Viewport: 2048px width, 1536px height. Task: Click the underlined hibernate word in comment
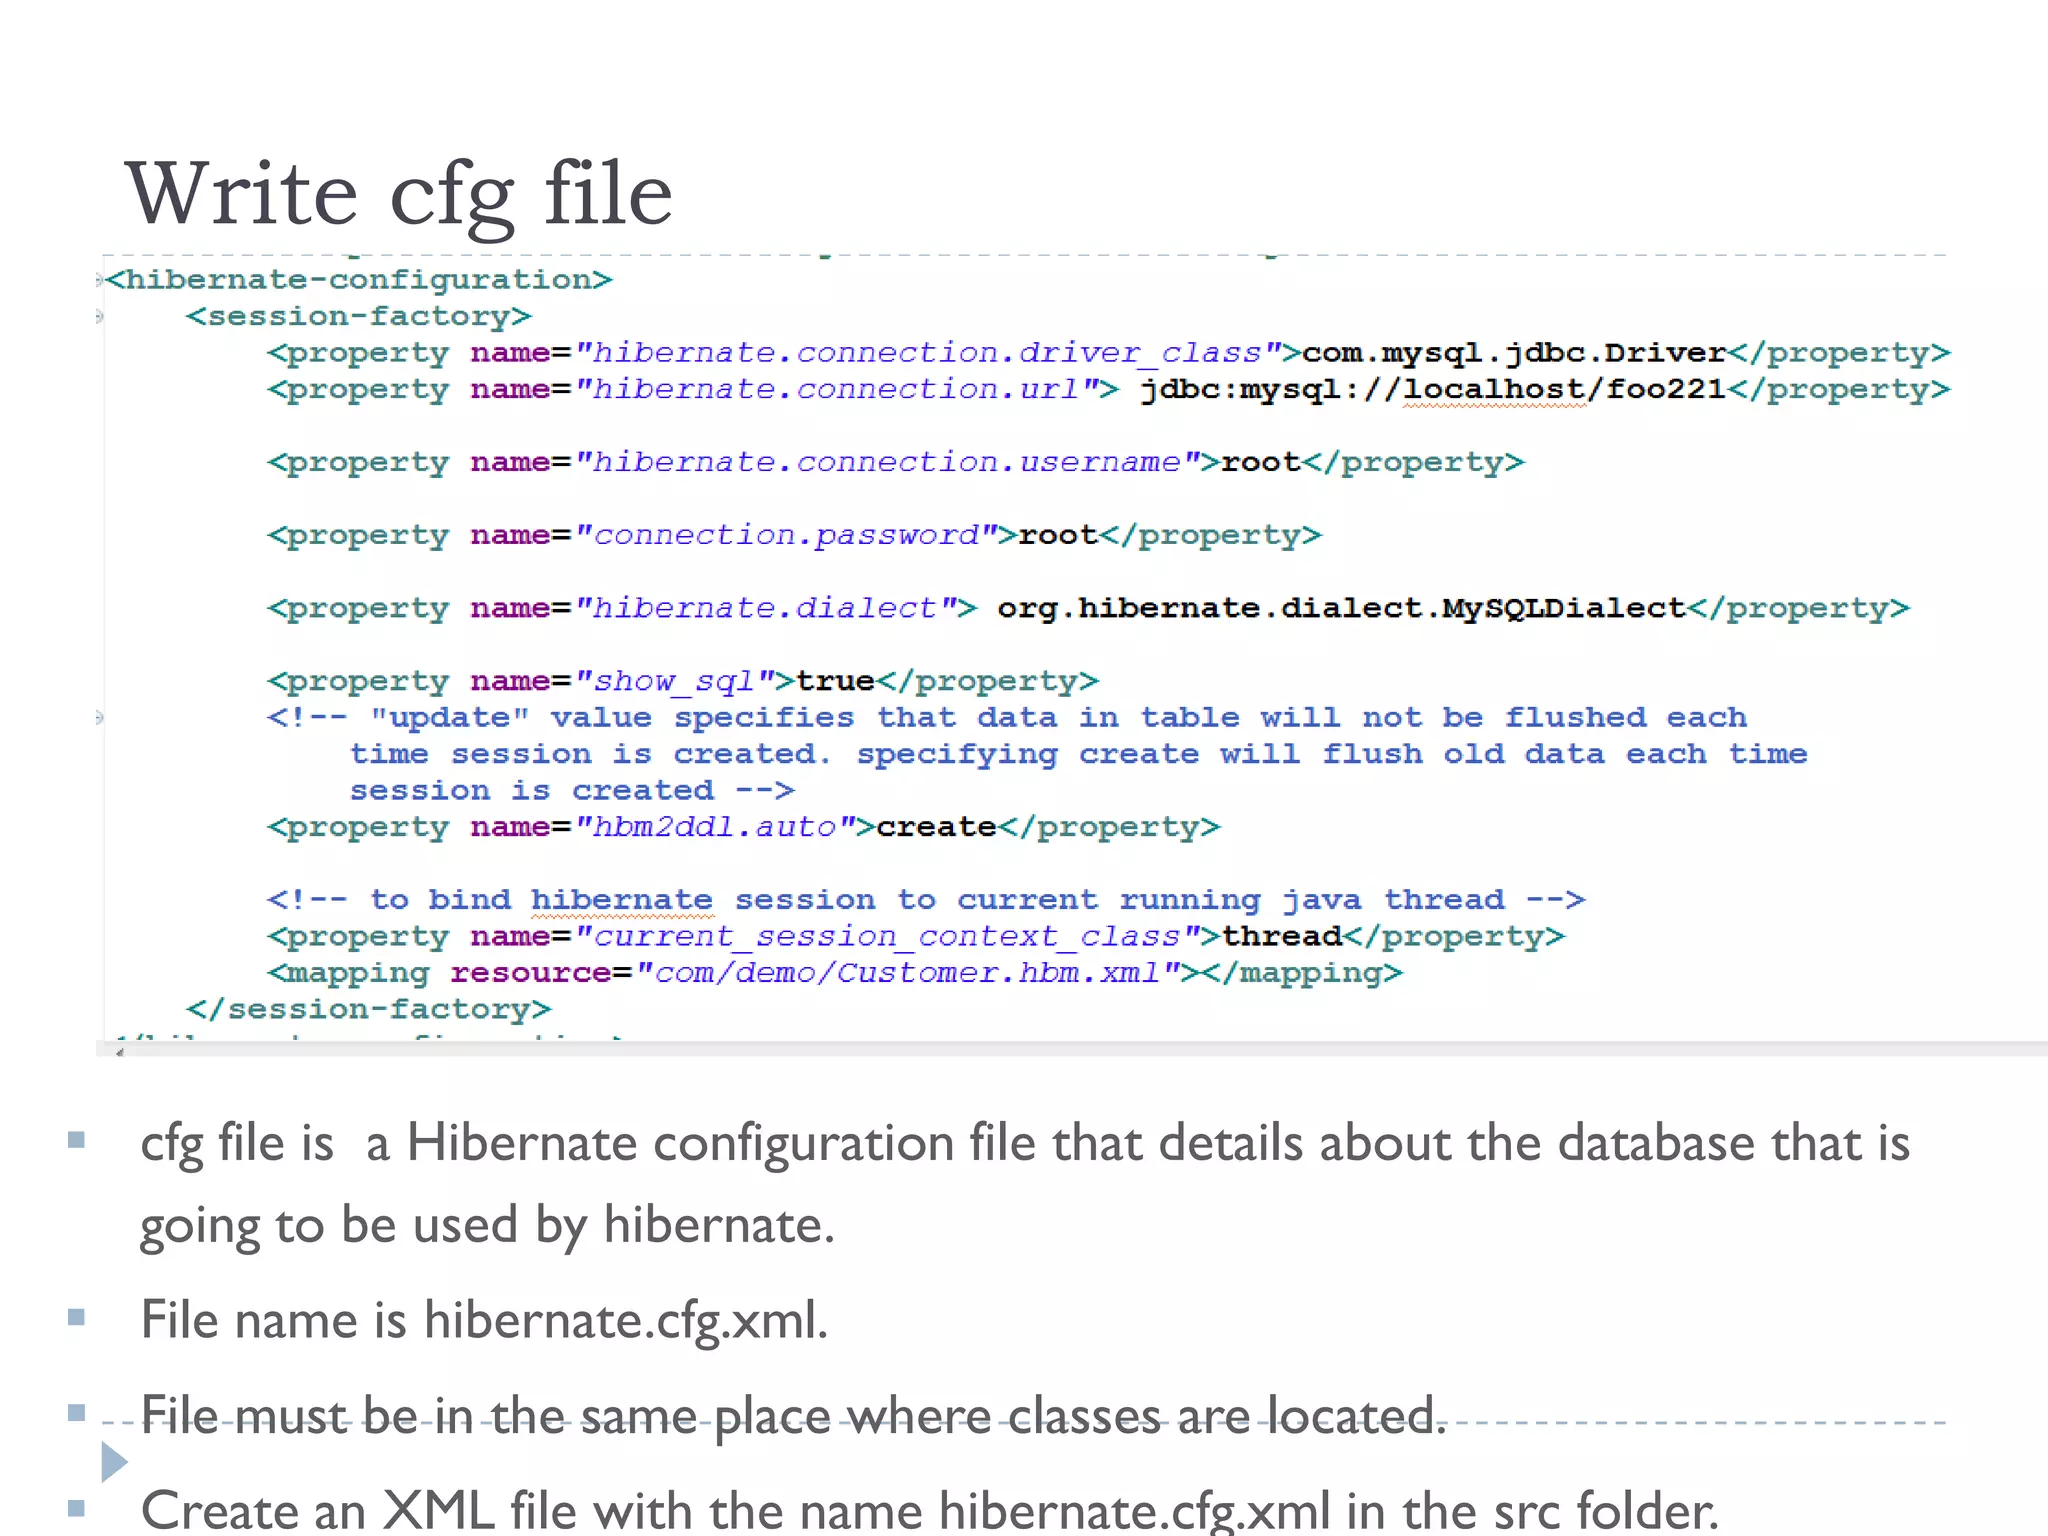coord(621,900)
